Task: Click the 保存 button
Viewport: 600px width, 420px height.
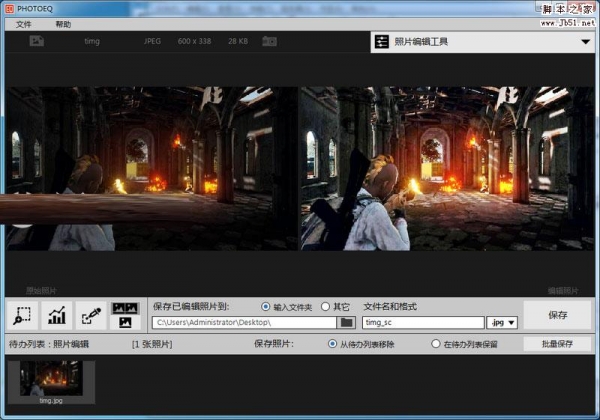Action: point(558,315)
